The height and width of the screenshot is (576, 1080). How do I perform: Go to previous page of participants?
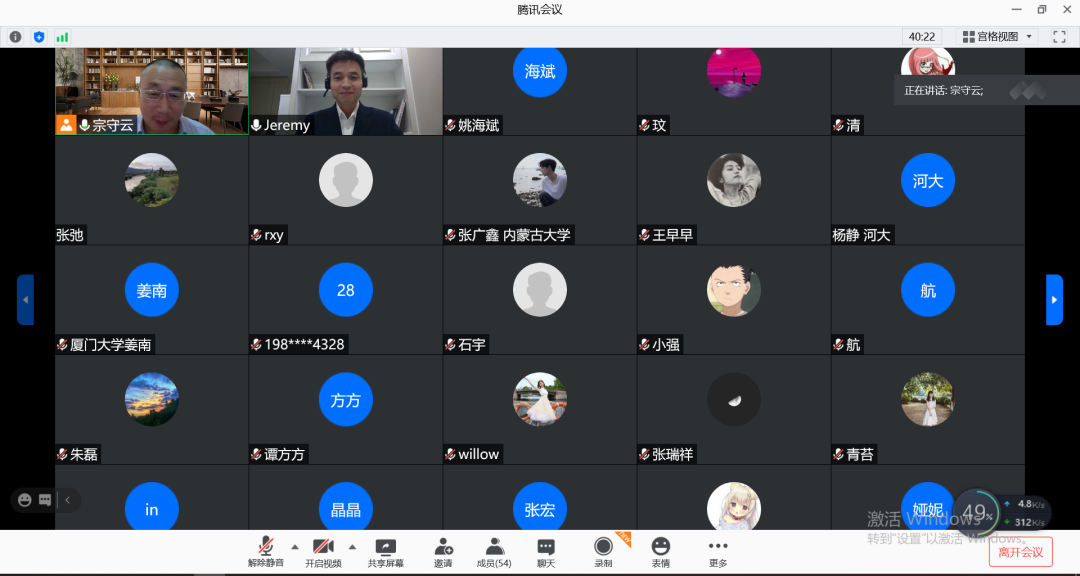(x=25, y=300)
